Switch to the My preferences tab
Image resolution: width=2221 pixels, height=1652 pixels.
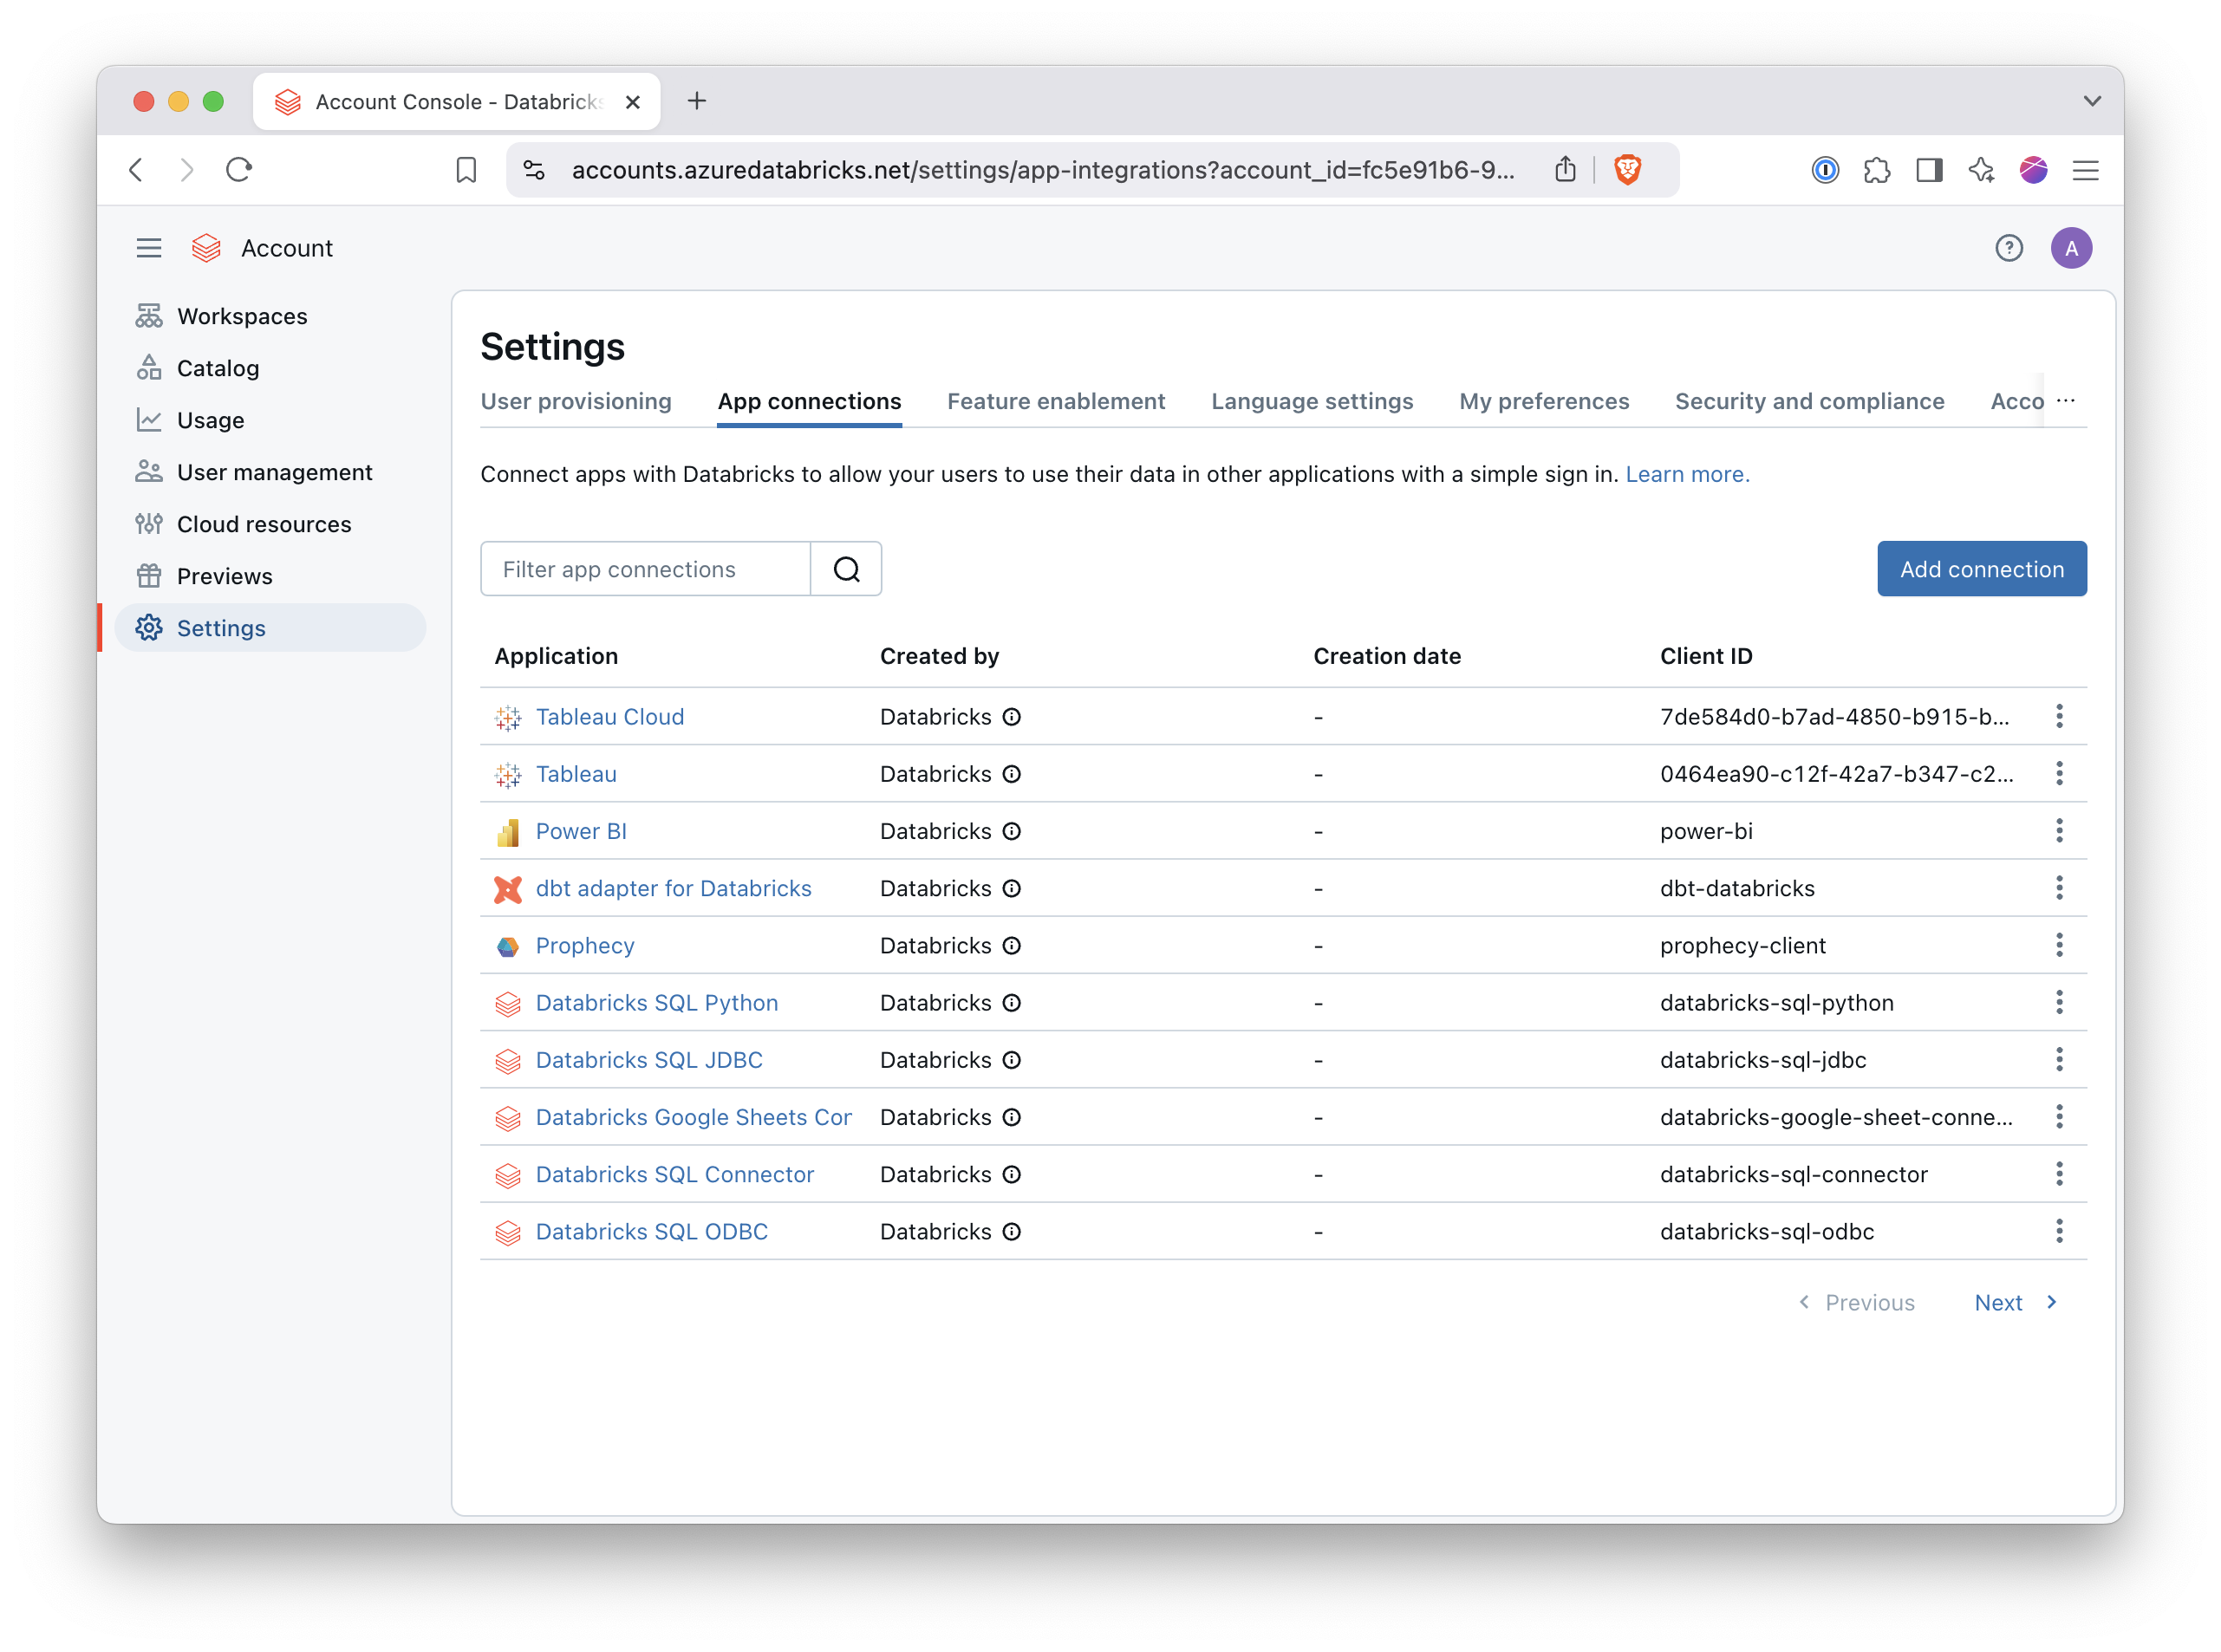coord(1544,401)
